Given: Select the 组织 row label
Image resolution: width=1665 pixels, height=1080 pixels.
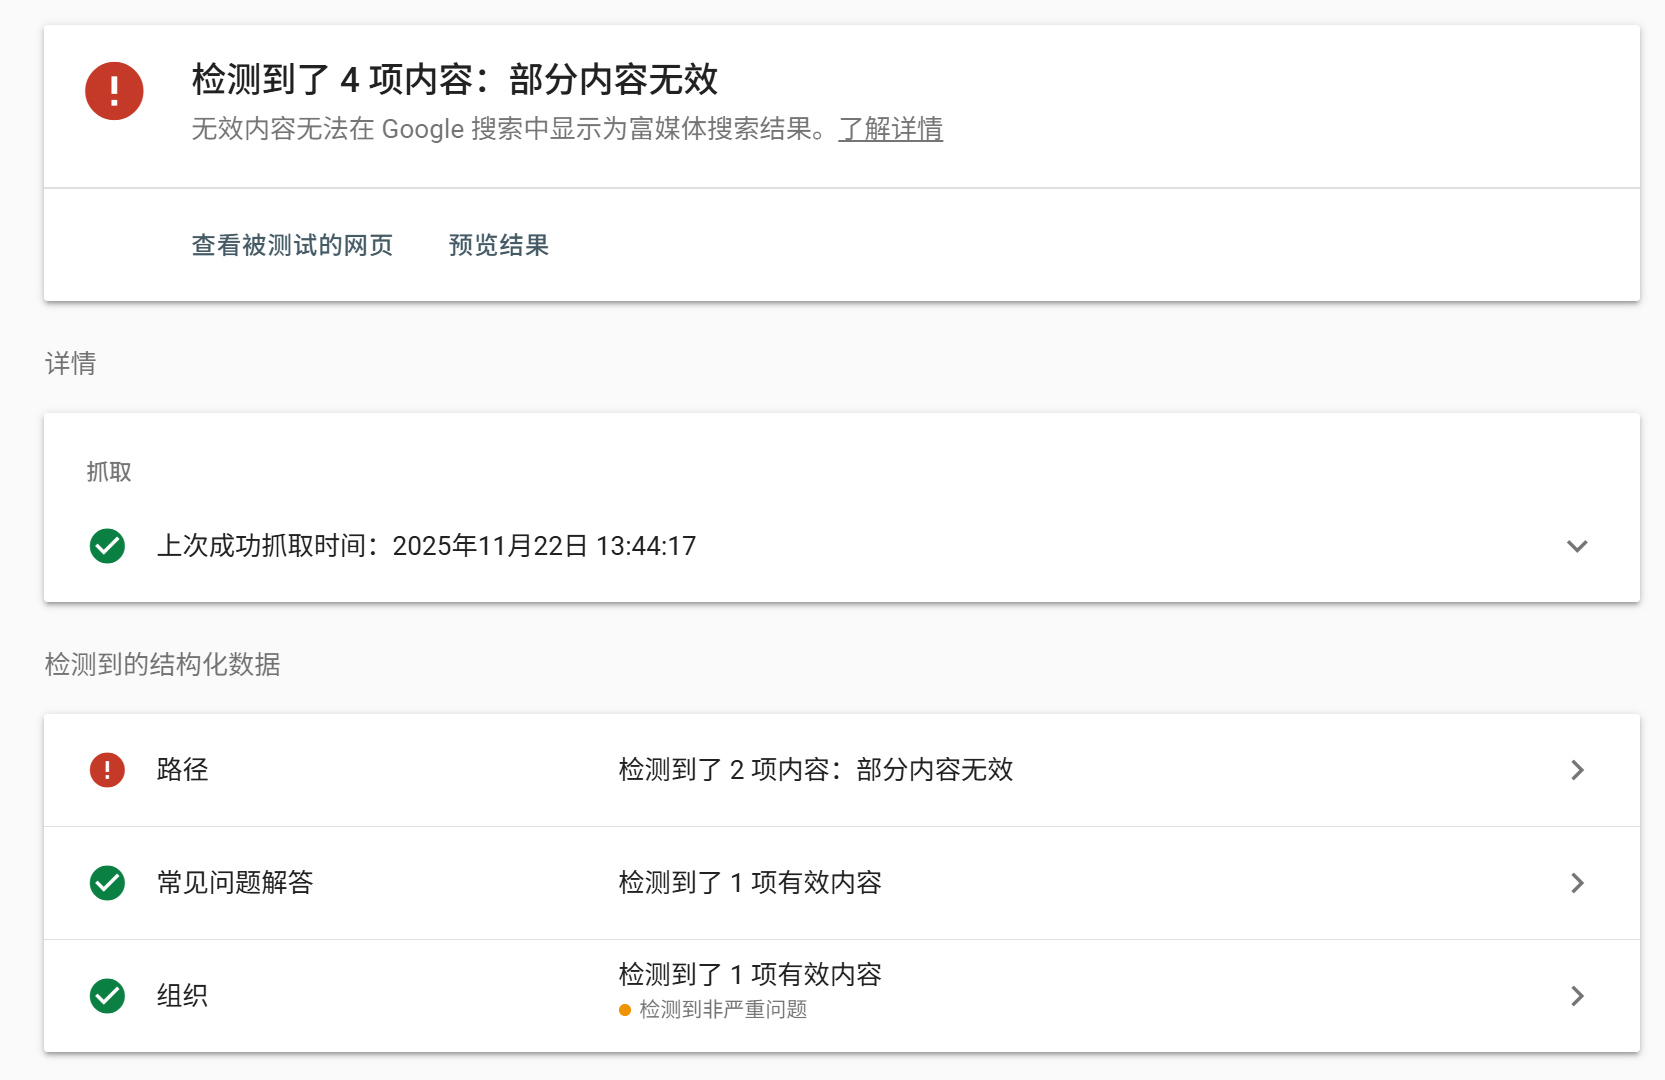Looking at the screenshot, I should click(182, 996).
